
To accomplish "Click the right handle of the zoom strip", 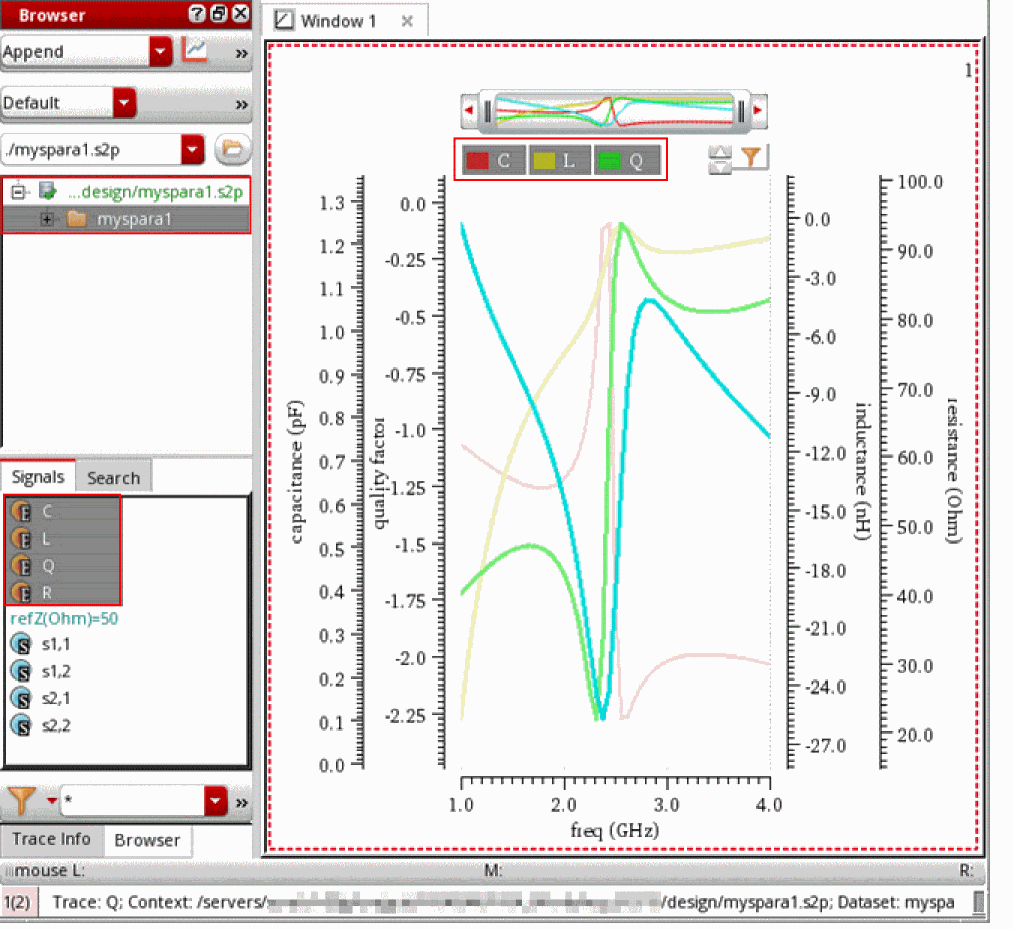I will coord(742,110).
